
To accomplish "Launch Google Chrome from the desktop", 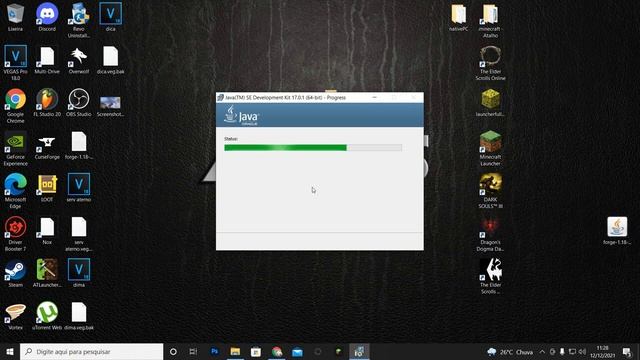I will click(x=15, y=106).
